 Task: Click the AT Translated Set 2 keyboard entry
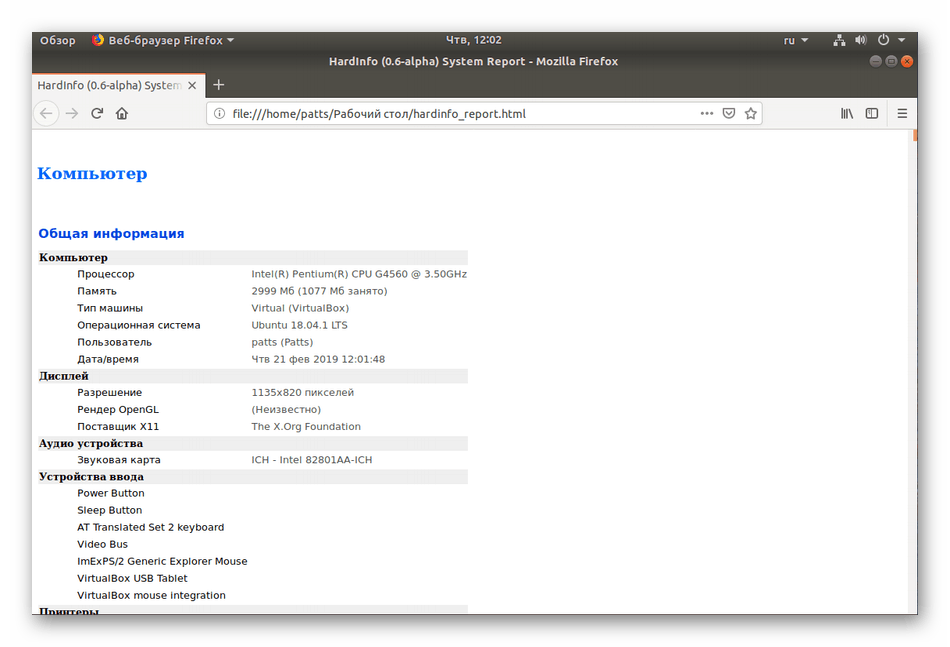click(150, 526)
